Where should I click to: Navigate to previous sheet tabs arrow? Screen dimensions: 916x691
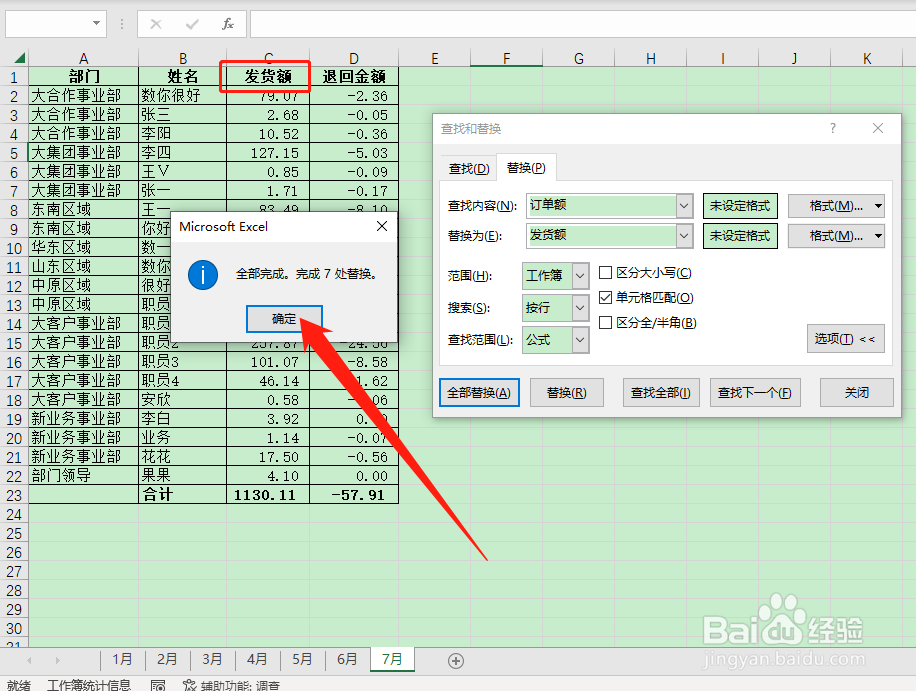coord(29,661)
